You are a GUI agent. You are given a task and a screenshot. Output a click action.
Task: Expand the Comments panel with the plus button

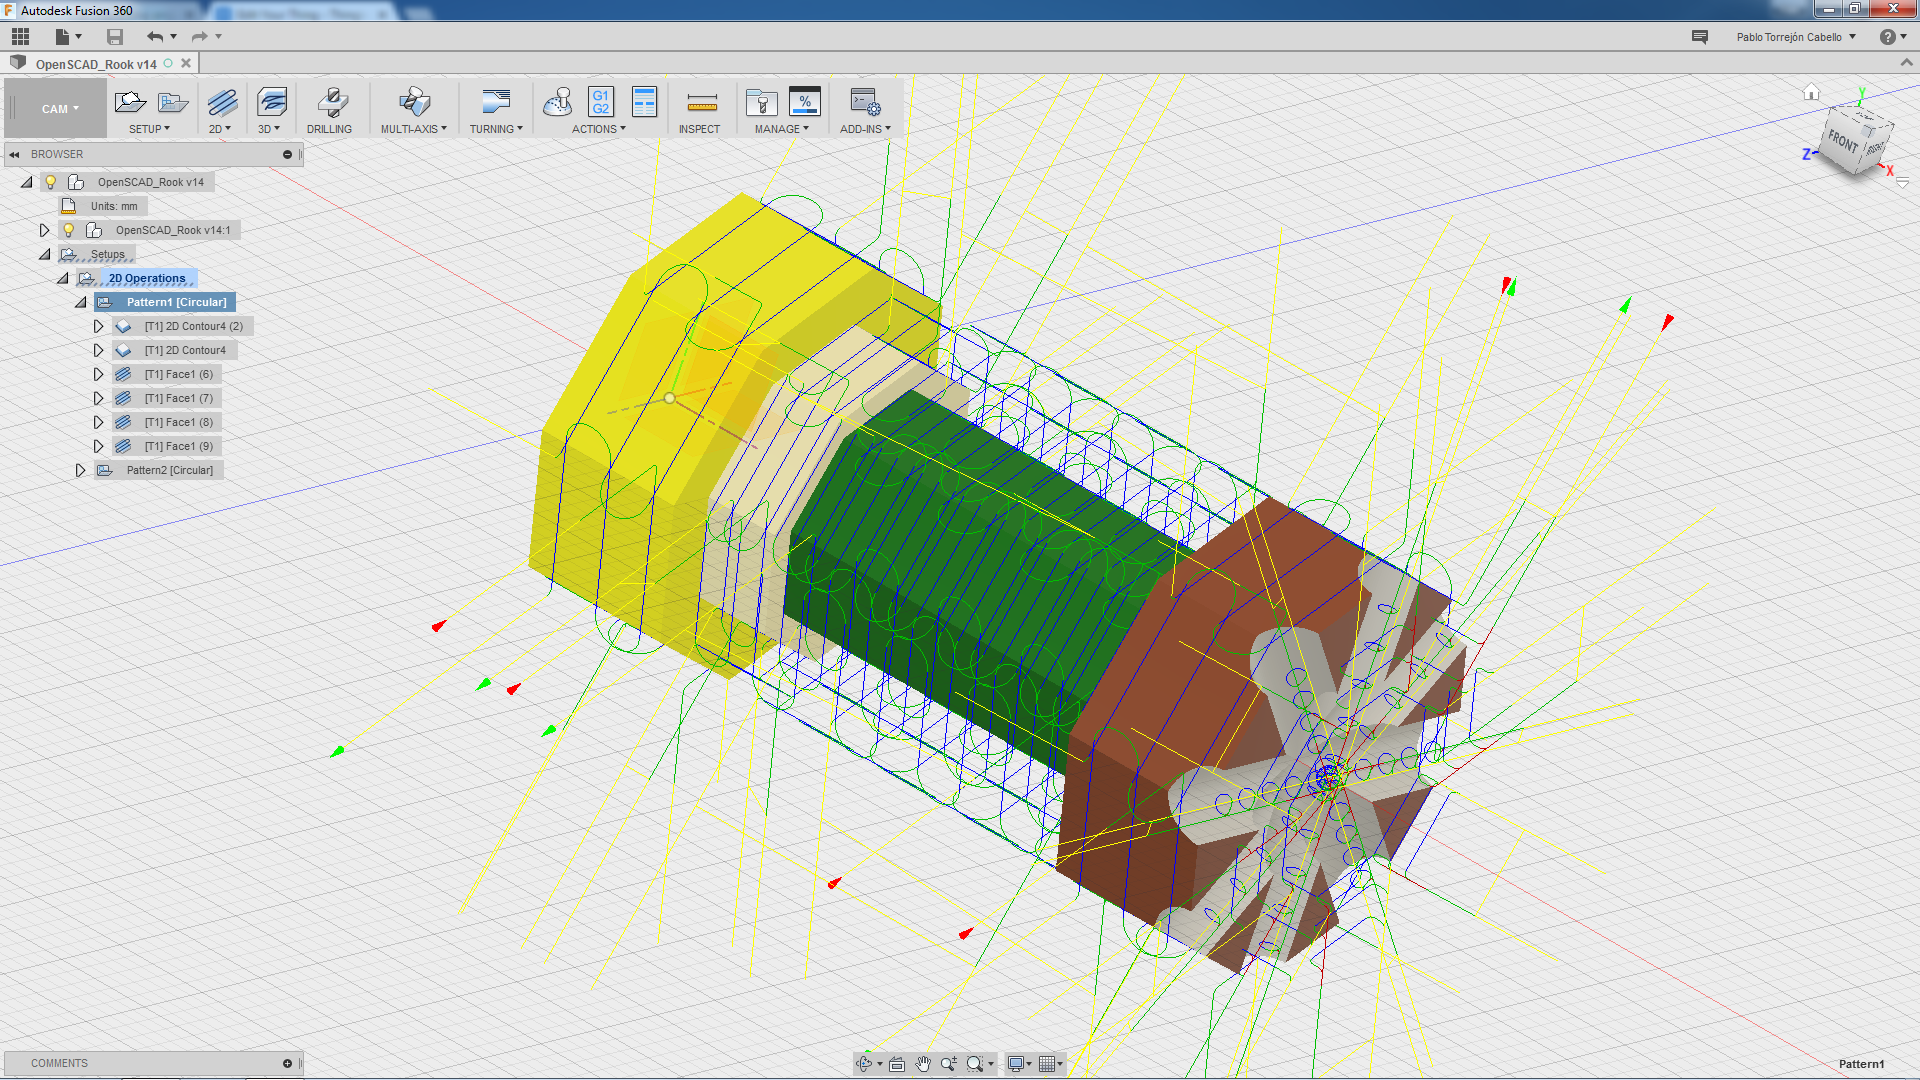[288, 1064]
